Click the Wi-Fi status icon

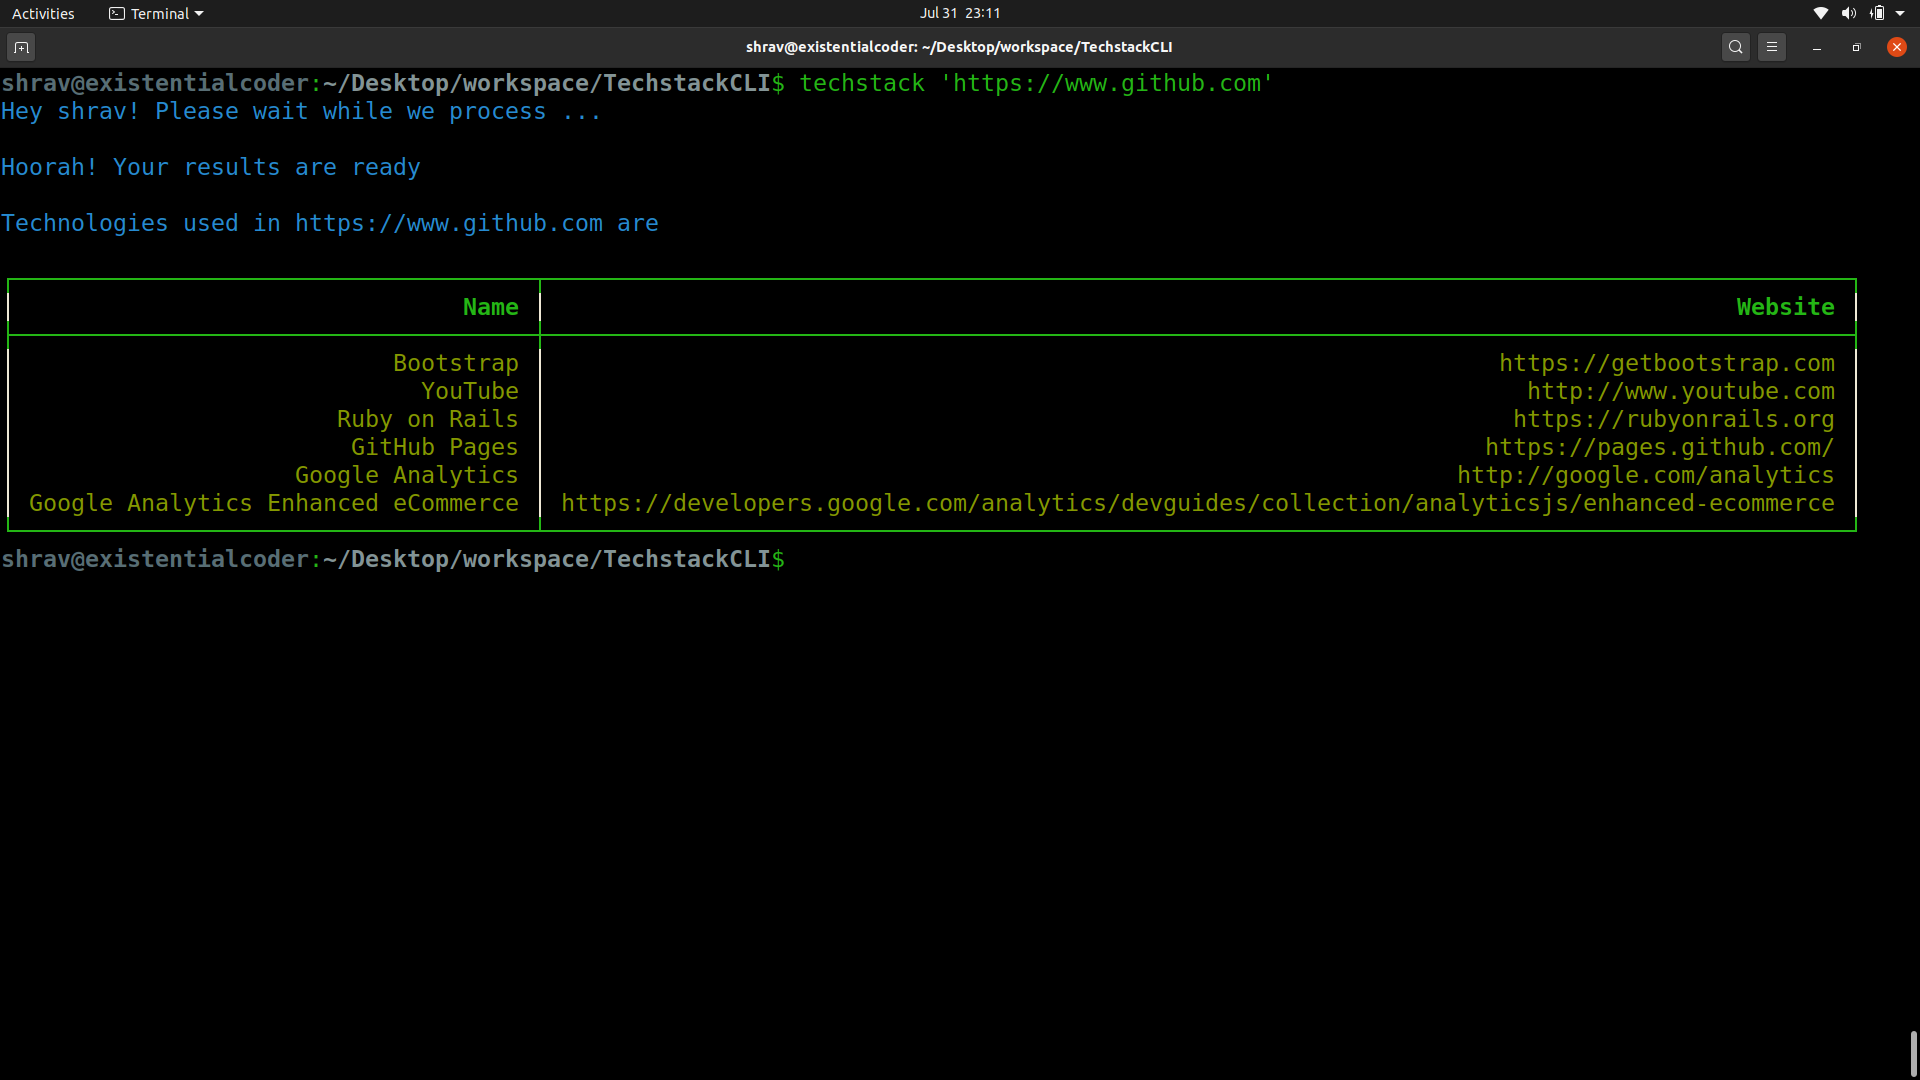click(1820, 13)
